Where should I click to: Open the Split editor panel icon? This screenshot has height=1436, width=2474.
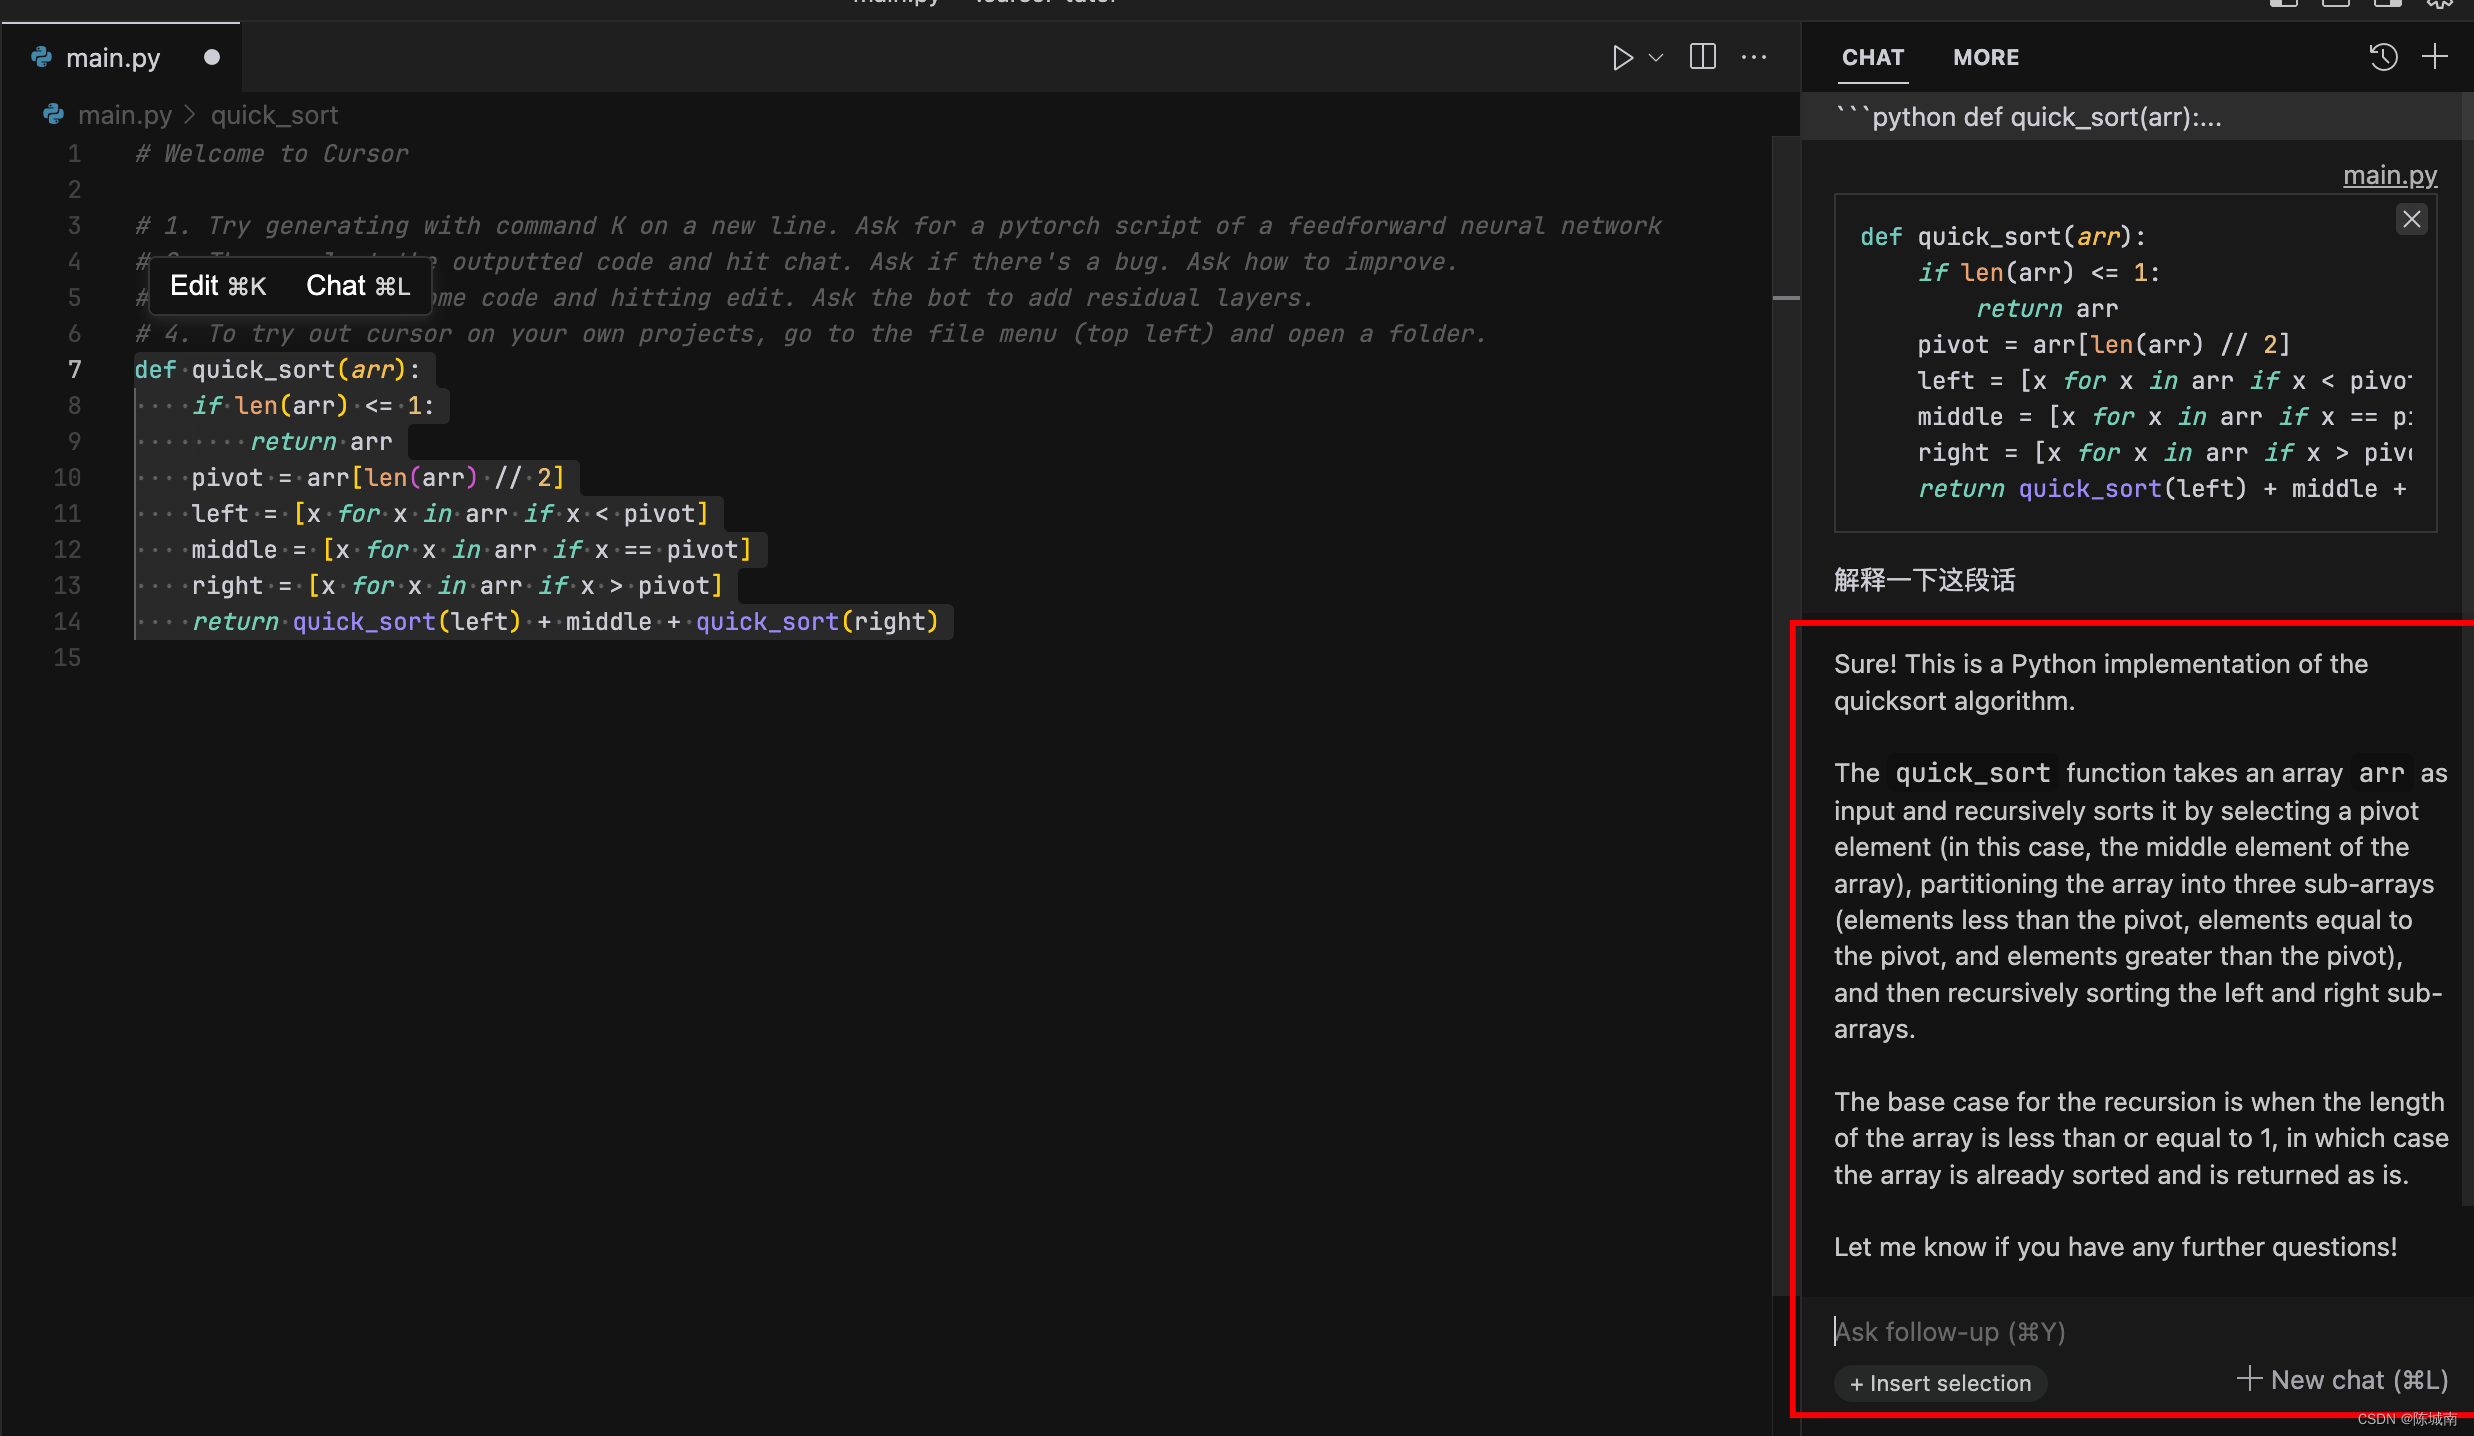(x=1703, y=56)
